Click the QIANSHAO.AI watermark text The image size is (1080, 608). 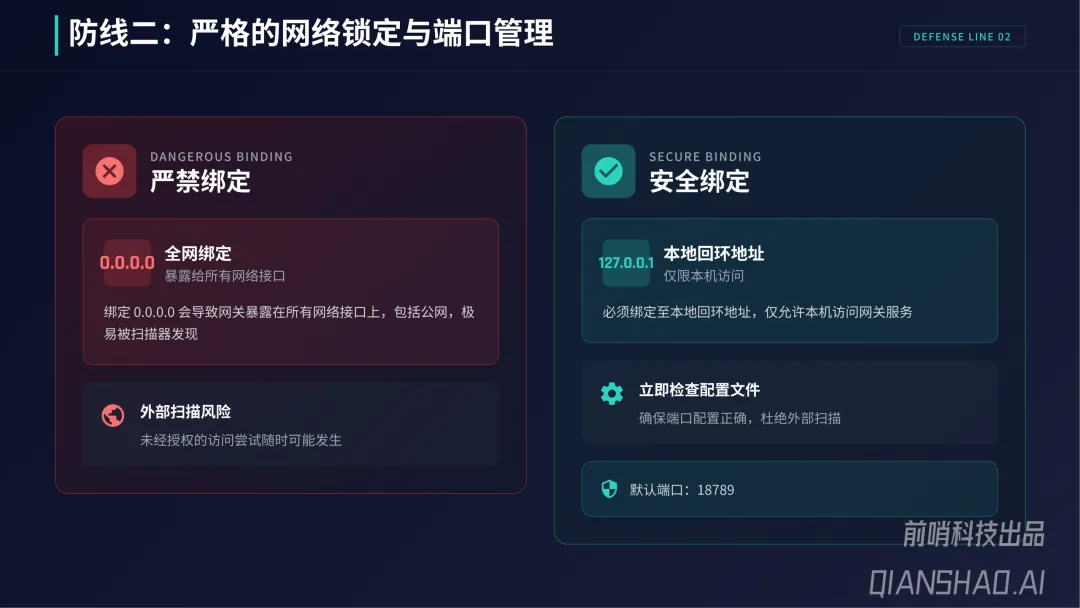[x=957, y=583]
